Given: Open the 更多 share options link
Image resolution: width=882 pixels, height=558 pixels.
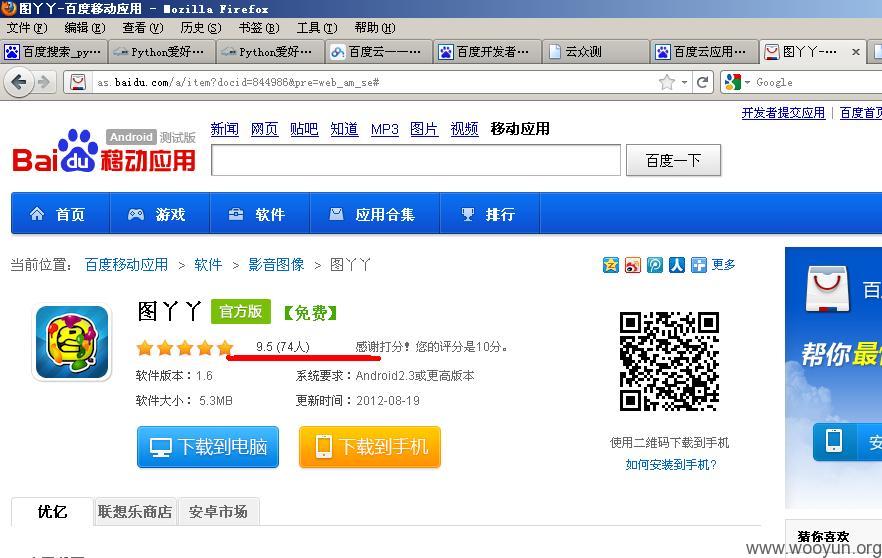Looking at the screenshot, I should coord(723,264).
